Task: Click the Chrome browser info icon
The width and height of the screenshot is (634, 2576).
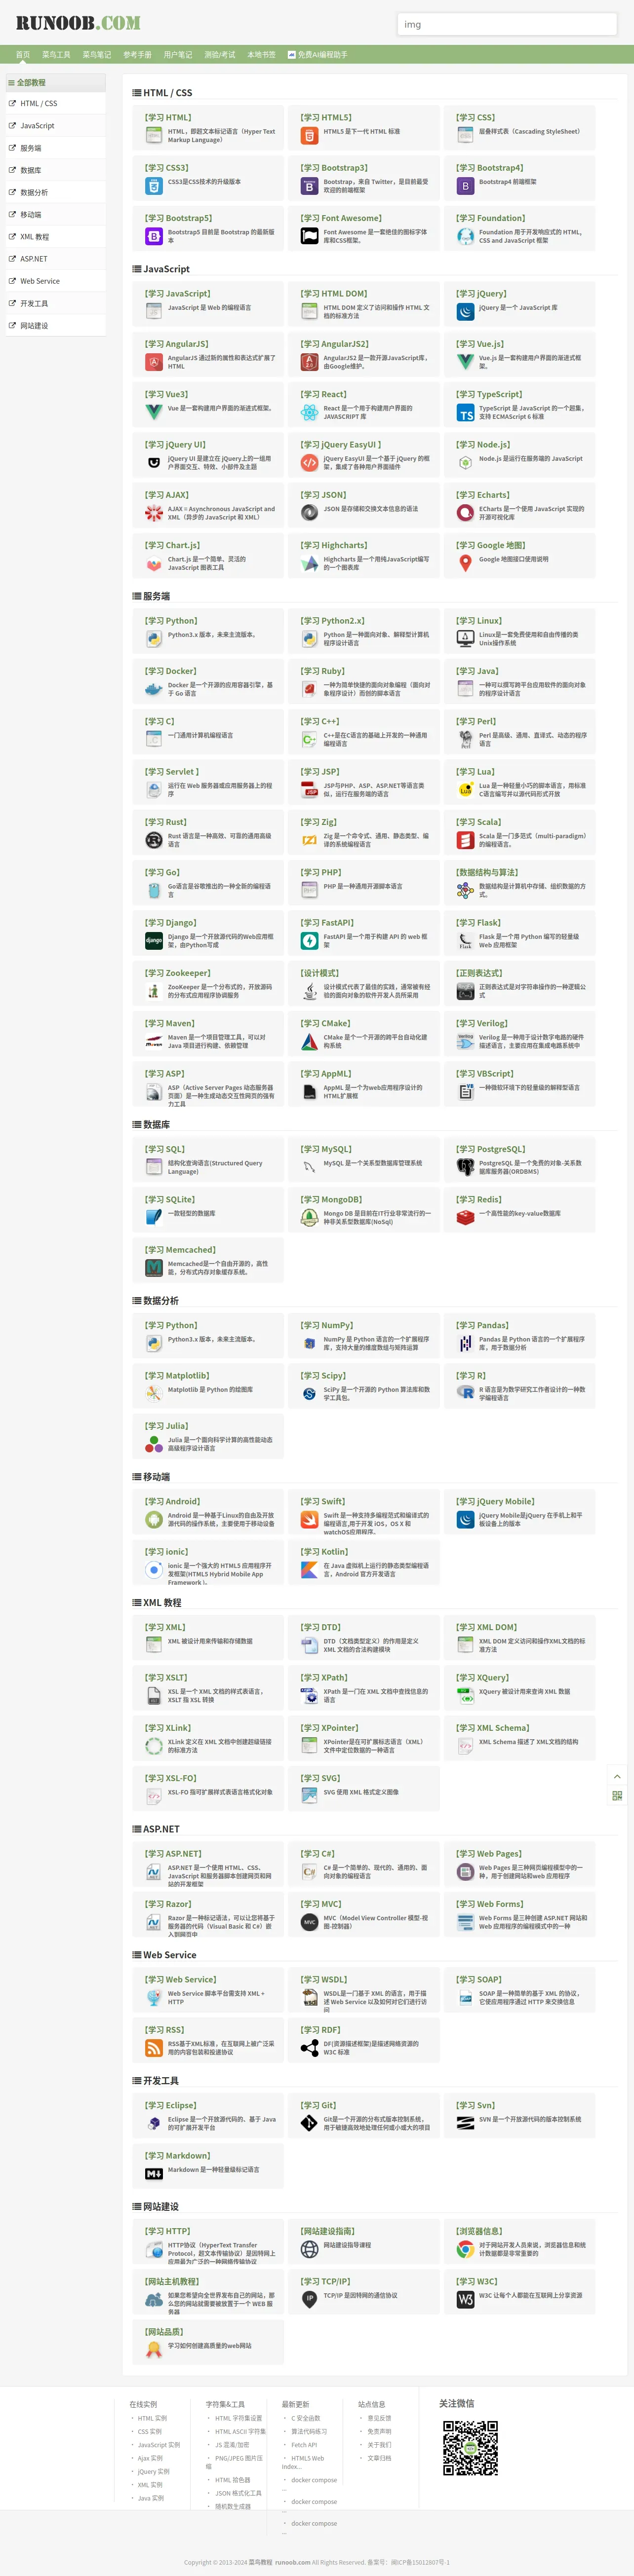Action: pyautogui.click(x=465, y=2249)
